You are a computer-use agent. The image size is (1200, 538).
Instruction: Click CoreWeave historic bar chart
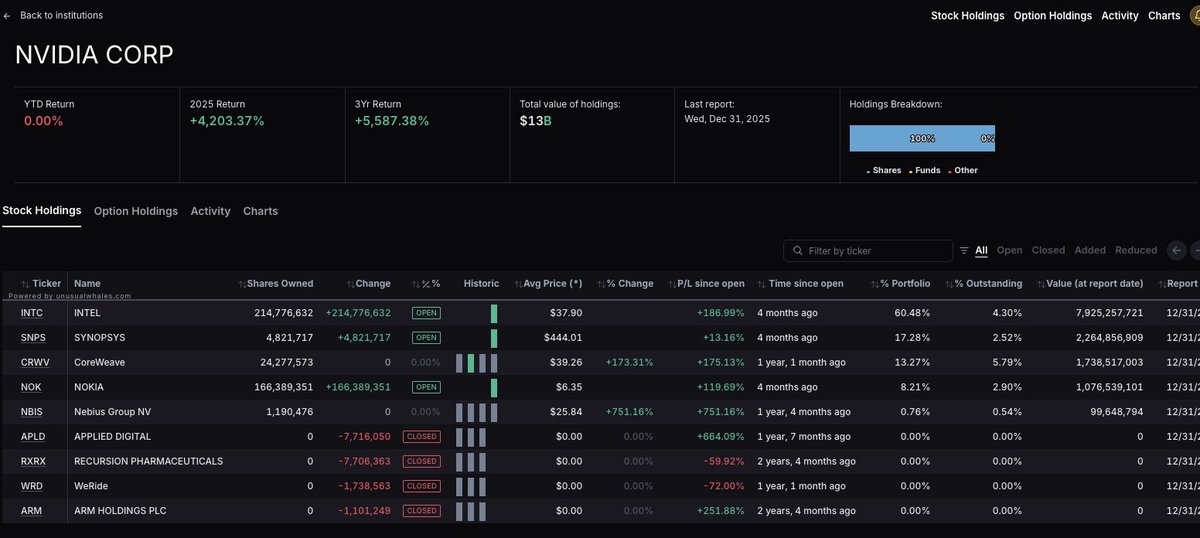(476, 362)
